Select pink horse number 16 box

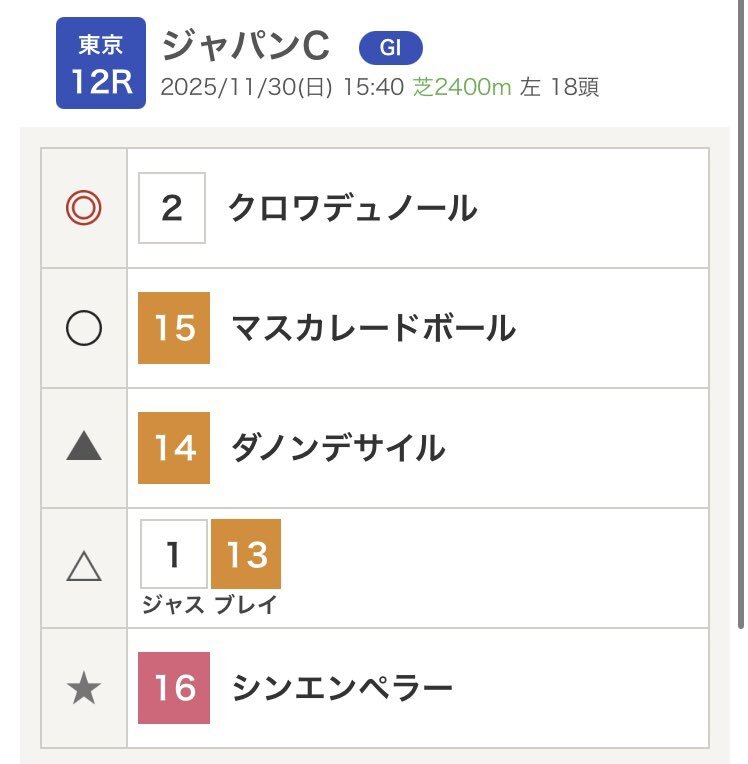click(174, 688)
